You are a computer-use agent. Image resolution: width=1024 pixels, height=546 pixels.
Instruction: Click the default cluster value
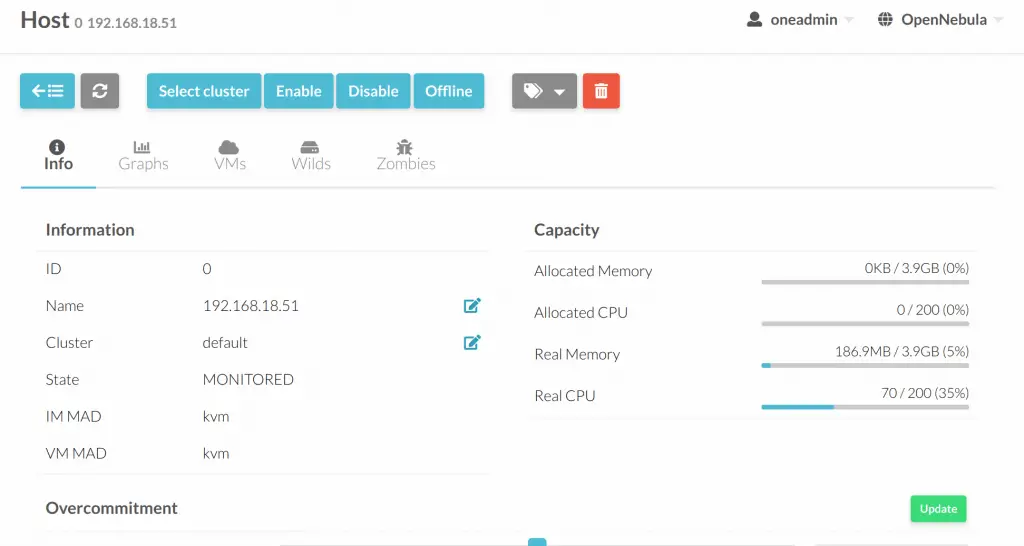pyautogui.click(x=225, y=342)
